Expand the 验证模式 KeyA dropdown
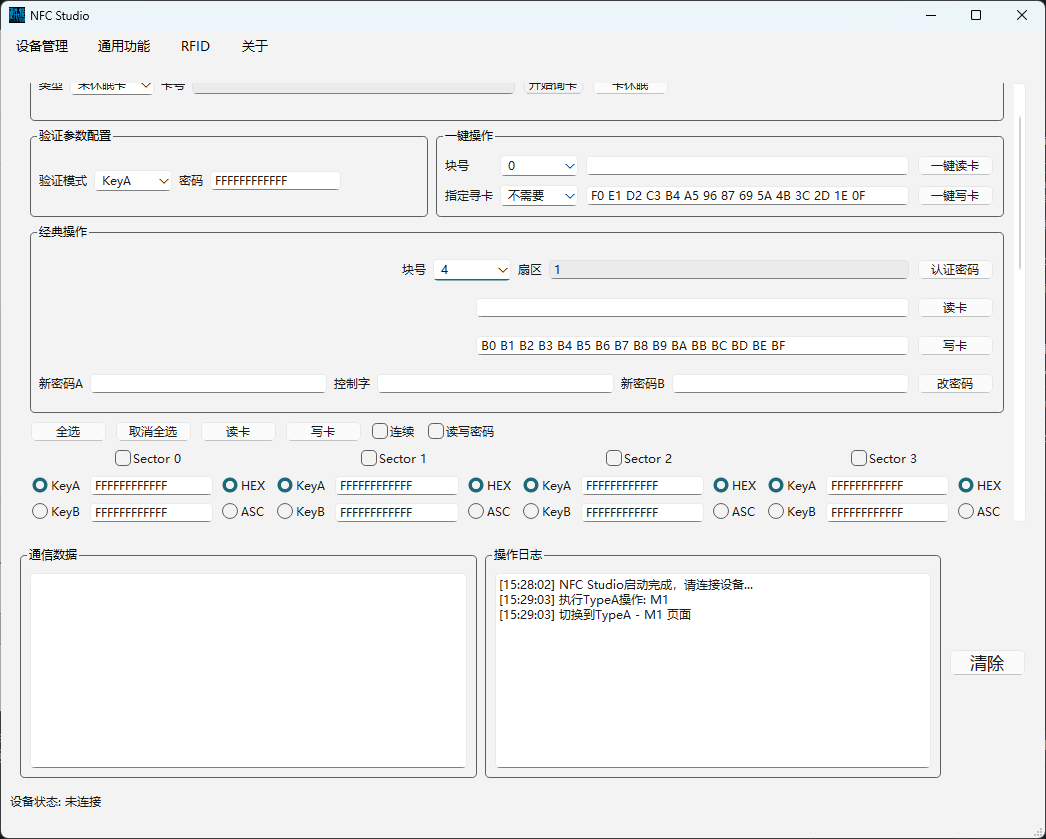The width and height of the screenshot is (1046, 839). pyautogui.click(x=134, y=181)
